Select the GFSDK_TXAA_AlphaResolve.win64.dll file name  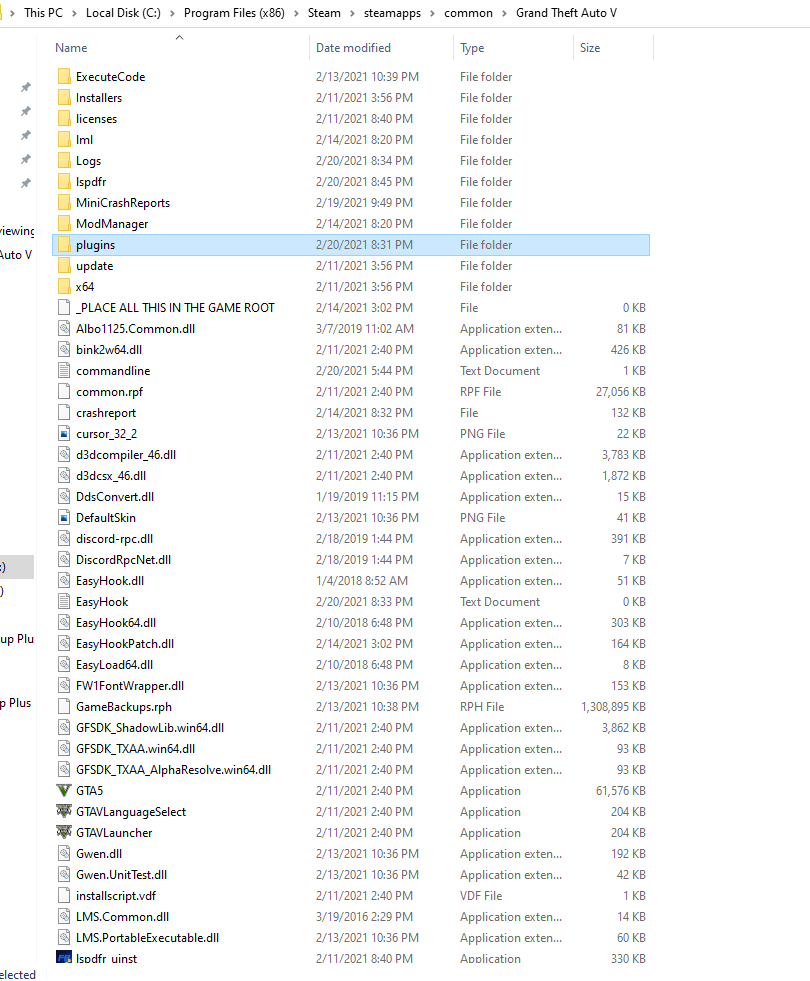(x=173, y=770)
